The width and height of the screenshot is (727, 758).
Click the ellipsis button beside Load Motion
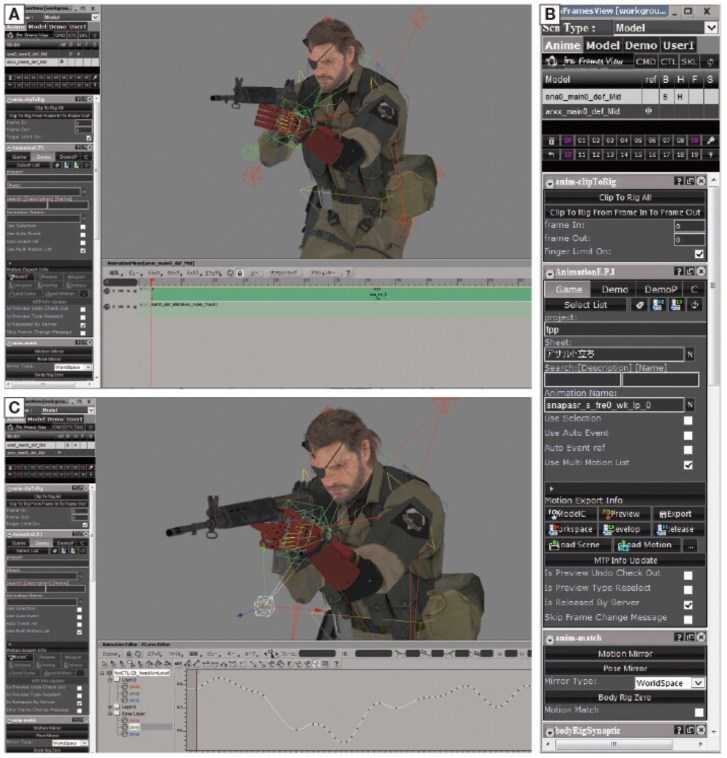692,545
